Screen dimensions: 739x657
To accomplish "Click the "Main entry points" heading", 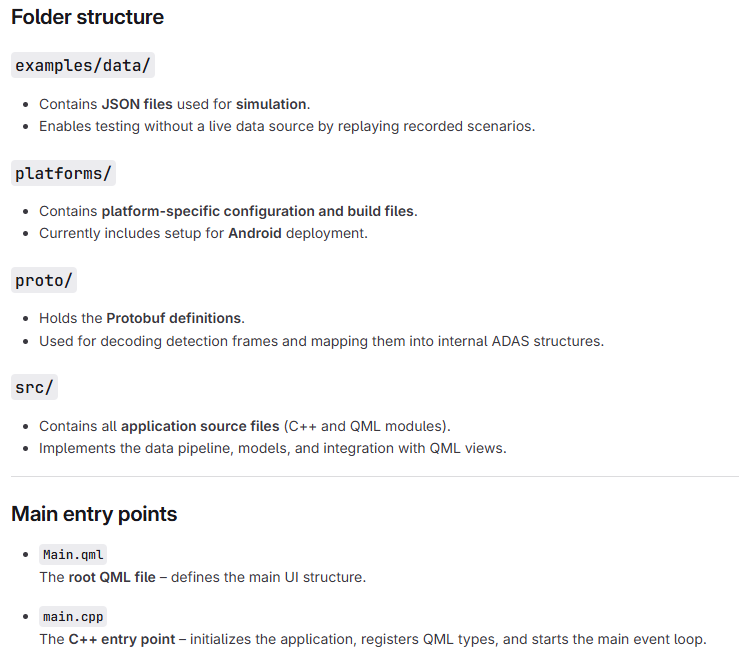I will (94, 514).
